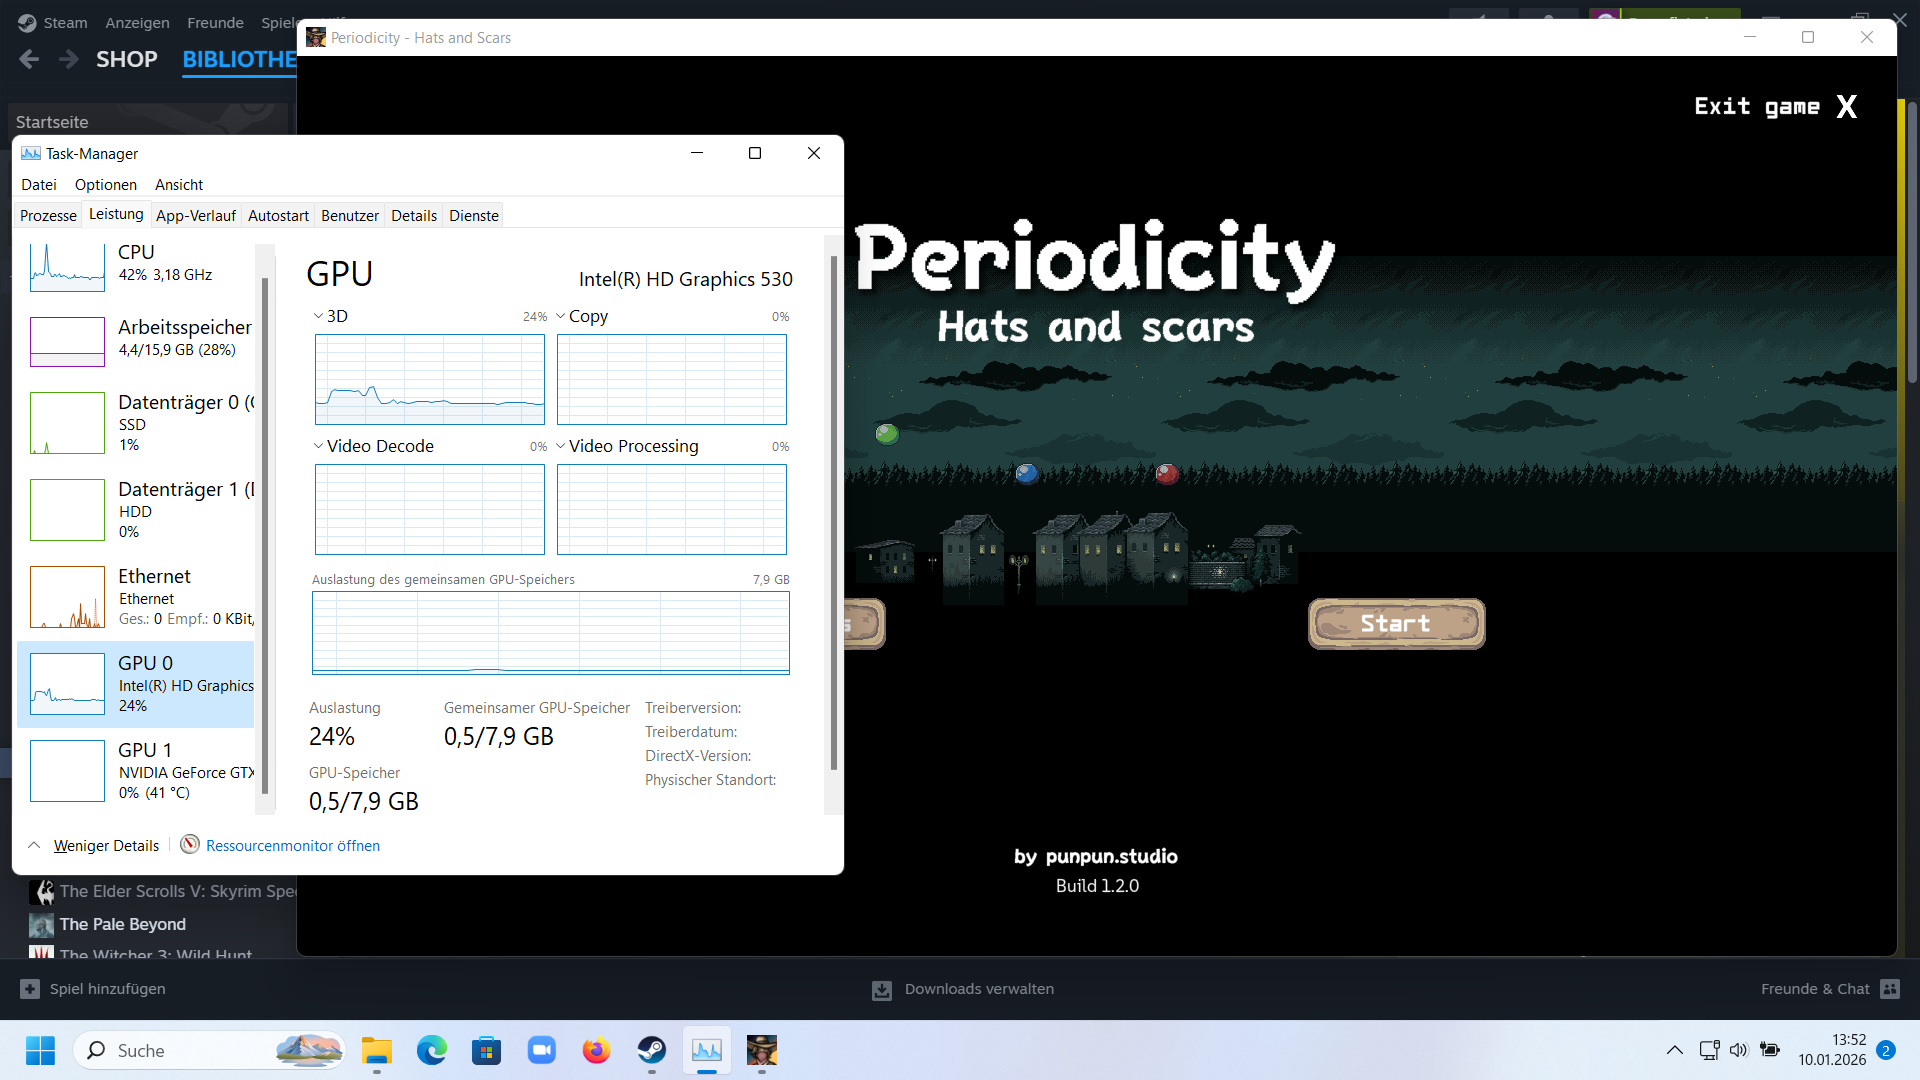Click the Spiel hinzufügen plus icon
This screenshot has height=1080, width=1920.
(x=30, y=988)
